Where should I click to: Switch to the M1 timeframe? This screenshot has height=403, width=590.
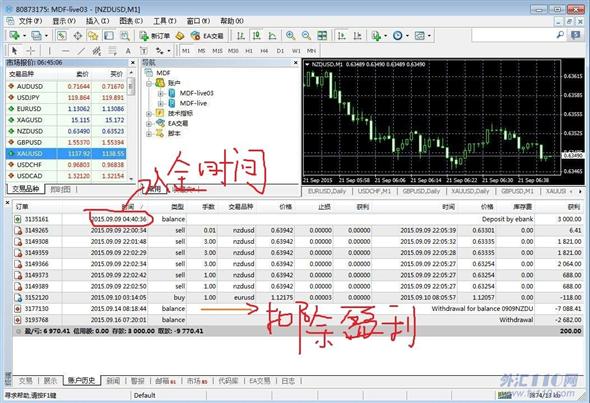[186, 50]
